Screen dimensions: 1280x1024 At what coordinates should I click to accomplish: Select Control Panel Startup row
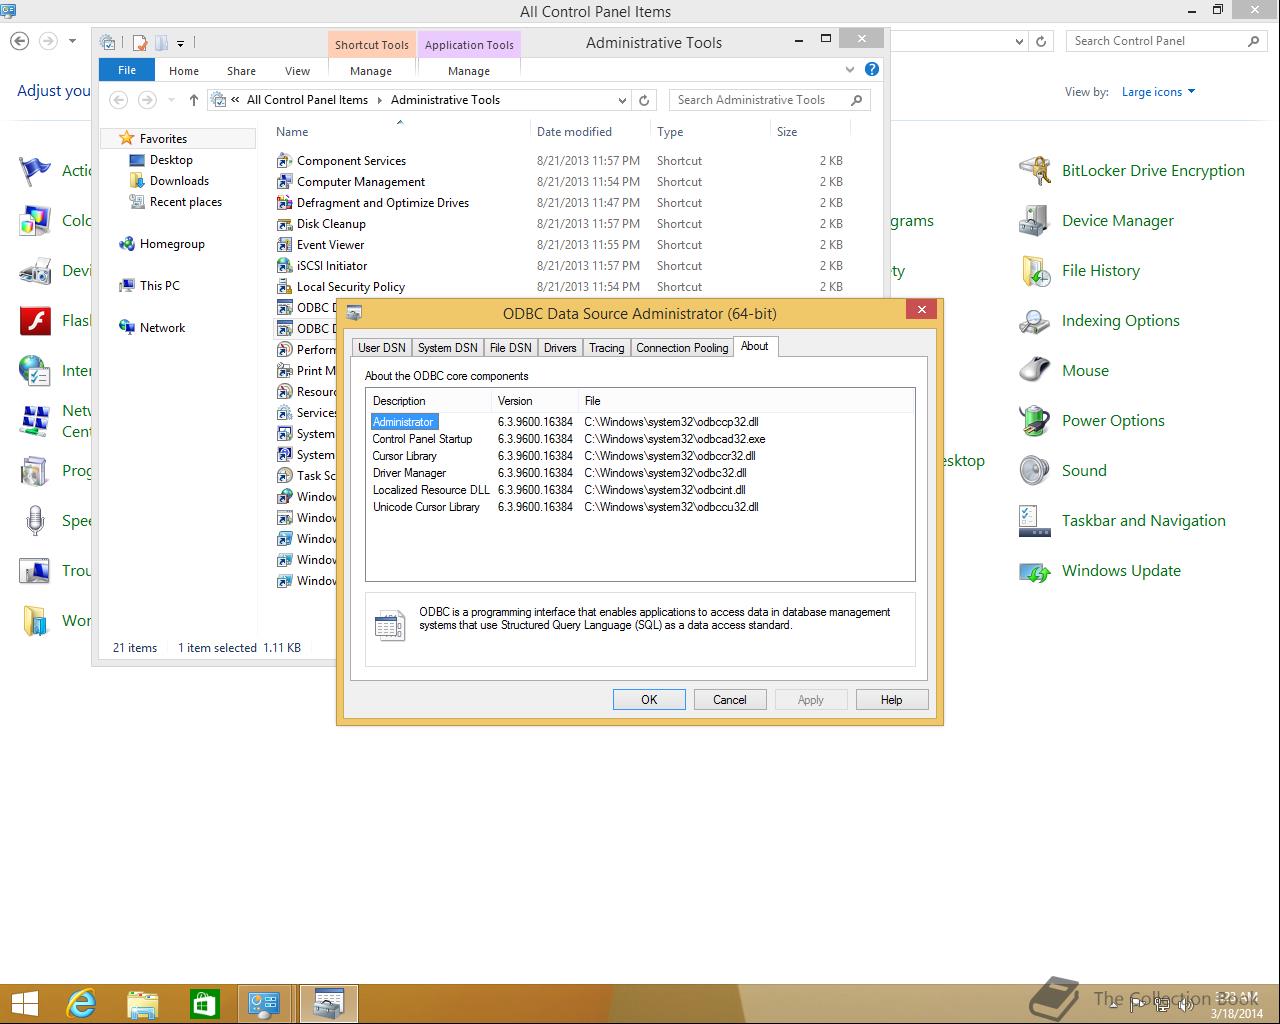pos(640,439)
